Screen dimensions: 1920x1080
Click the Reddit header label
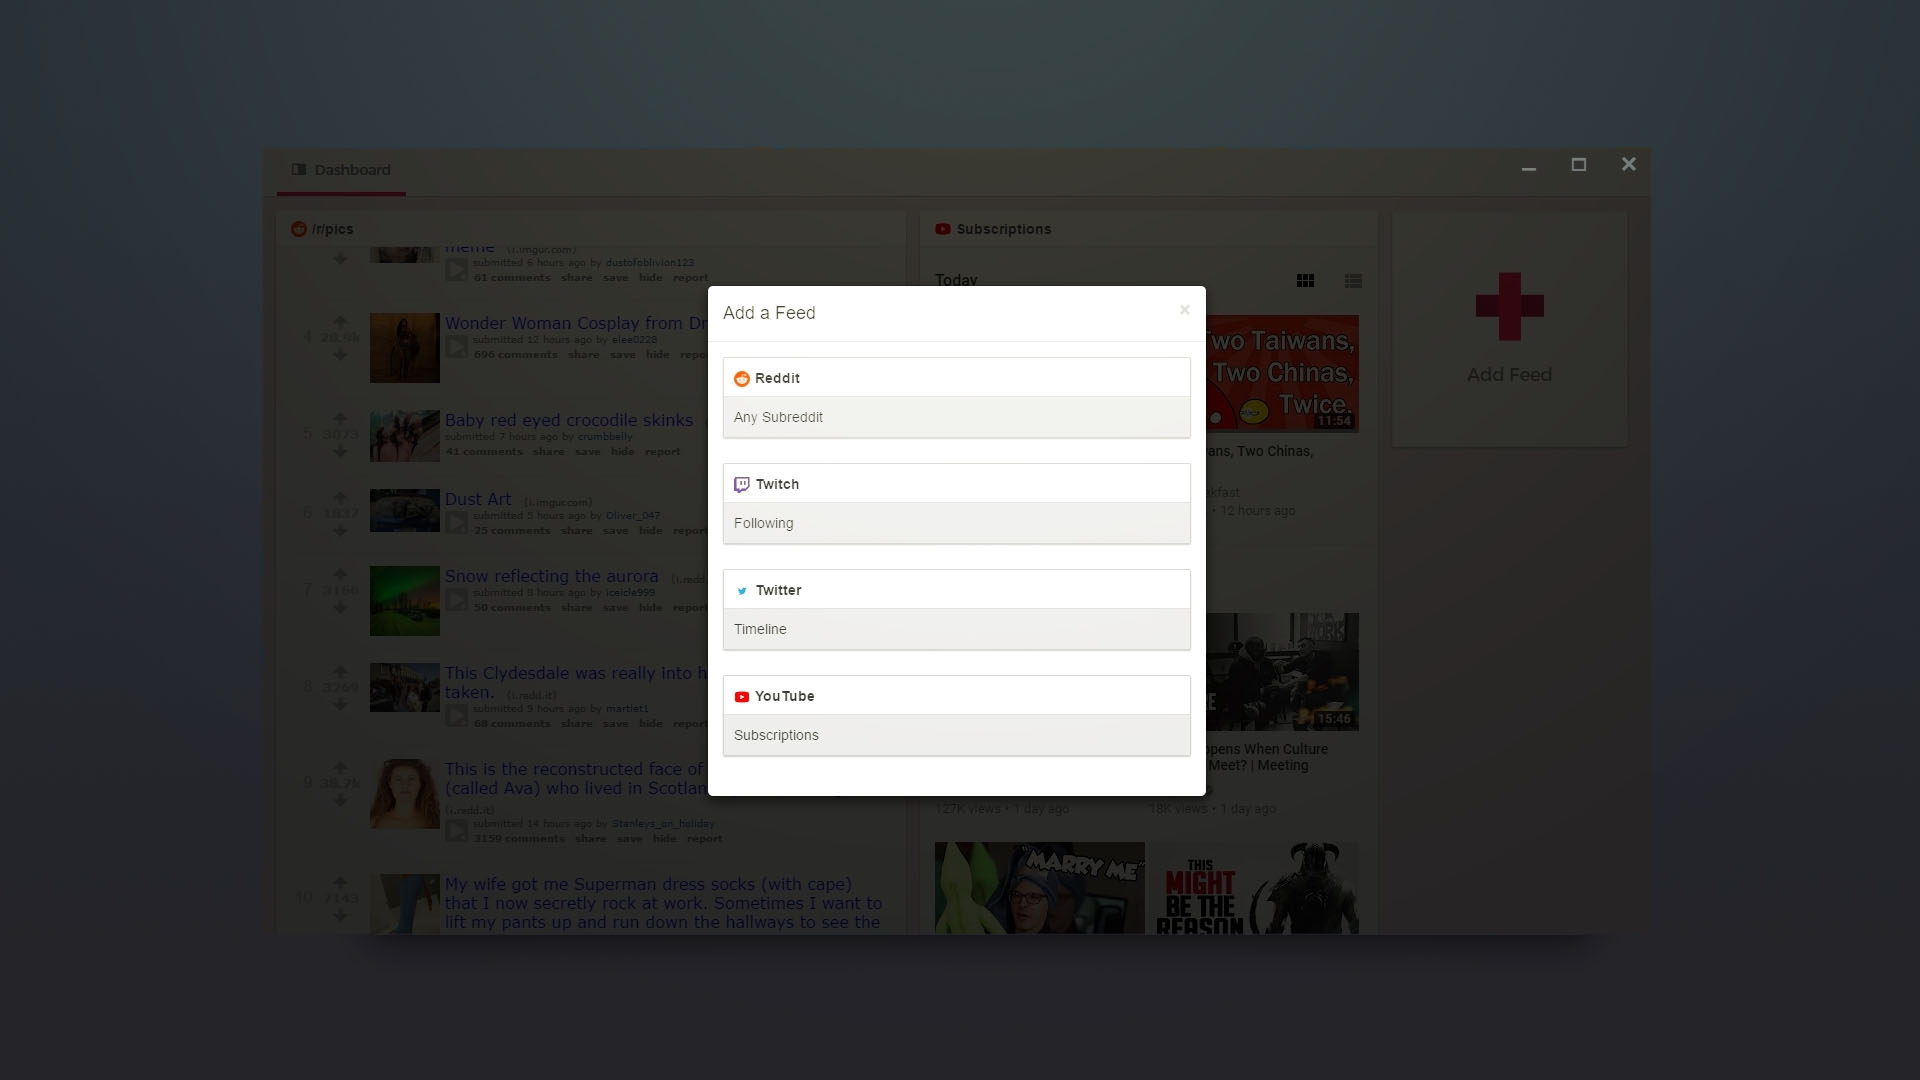tap(777, 378)
